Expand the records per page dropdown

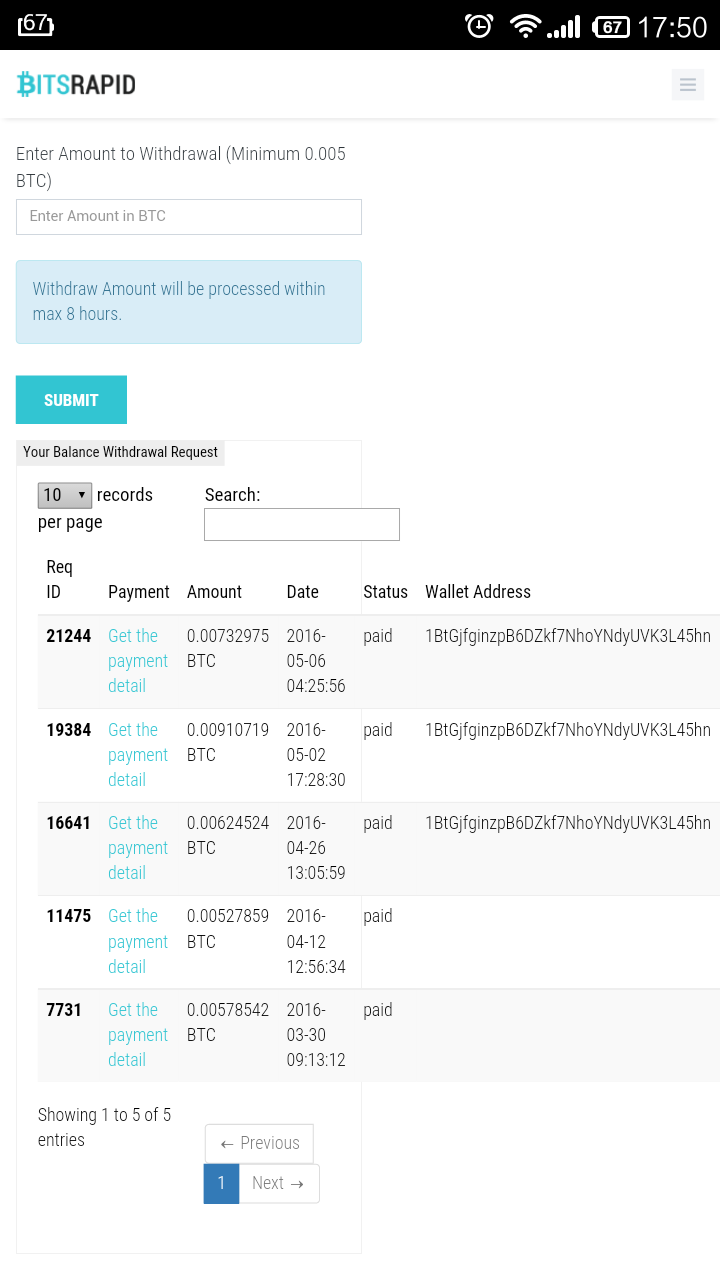(x=65, y=495)
